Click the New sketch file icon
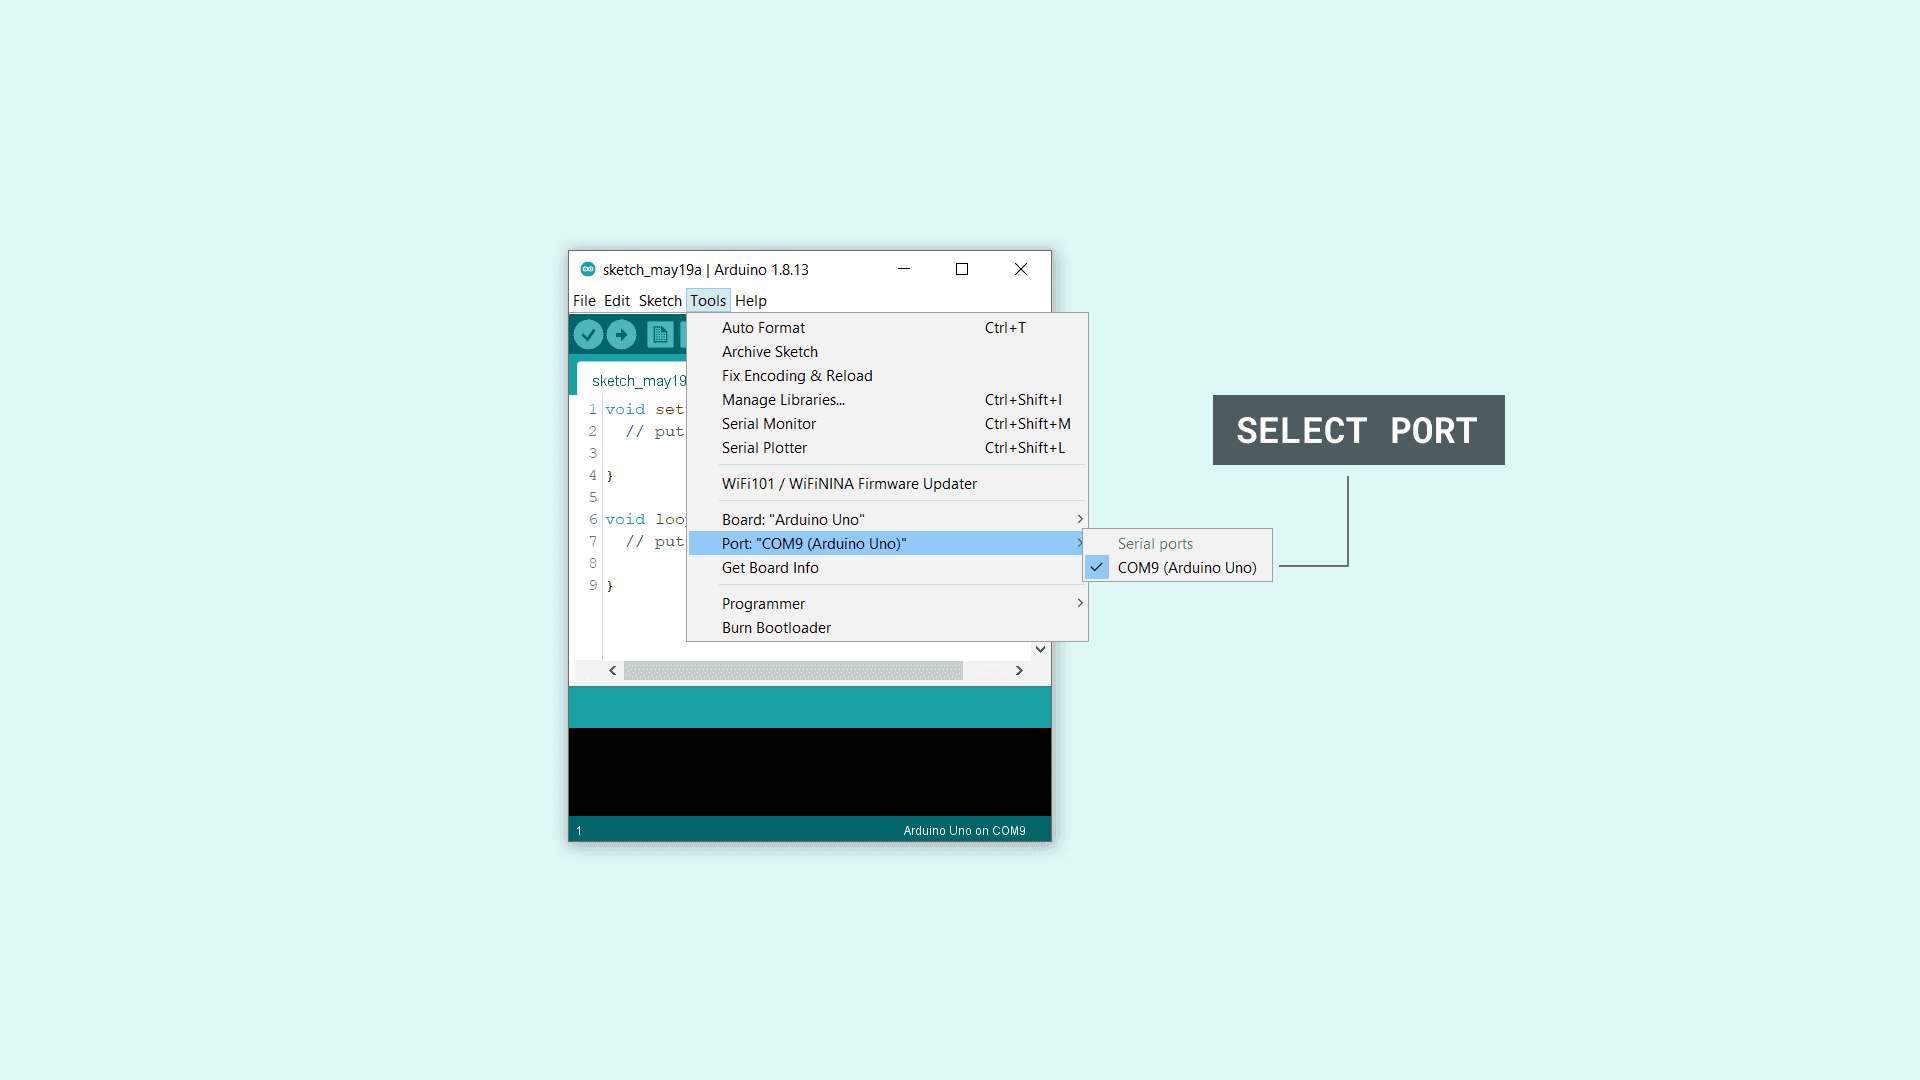The width and height of the screenshot is (1920, 1080). coord(660,334)
